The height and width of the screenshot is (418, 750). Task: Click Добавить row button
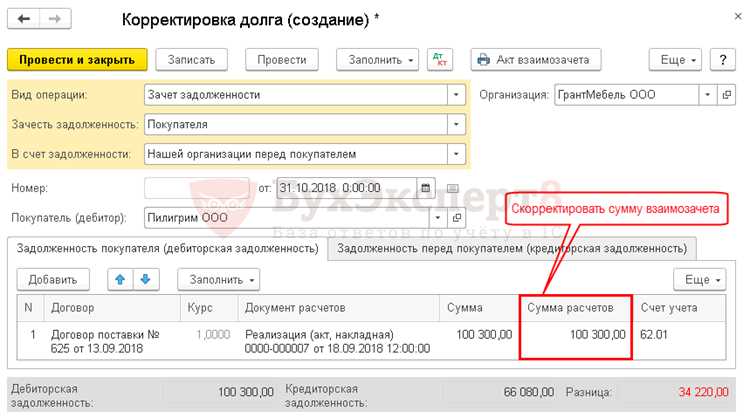pyautogui.click(x=53, y=279)
